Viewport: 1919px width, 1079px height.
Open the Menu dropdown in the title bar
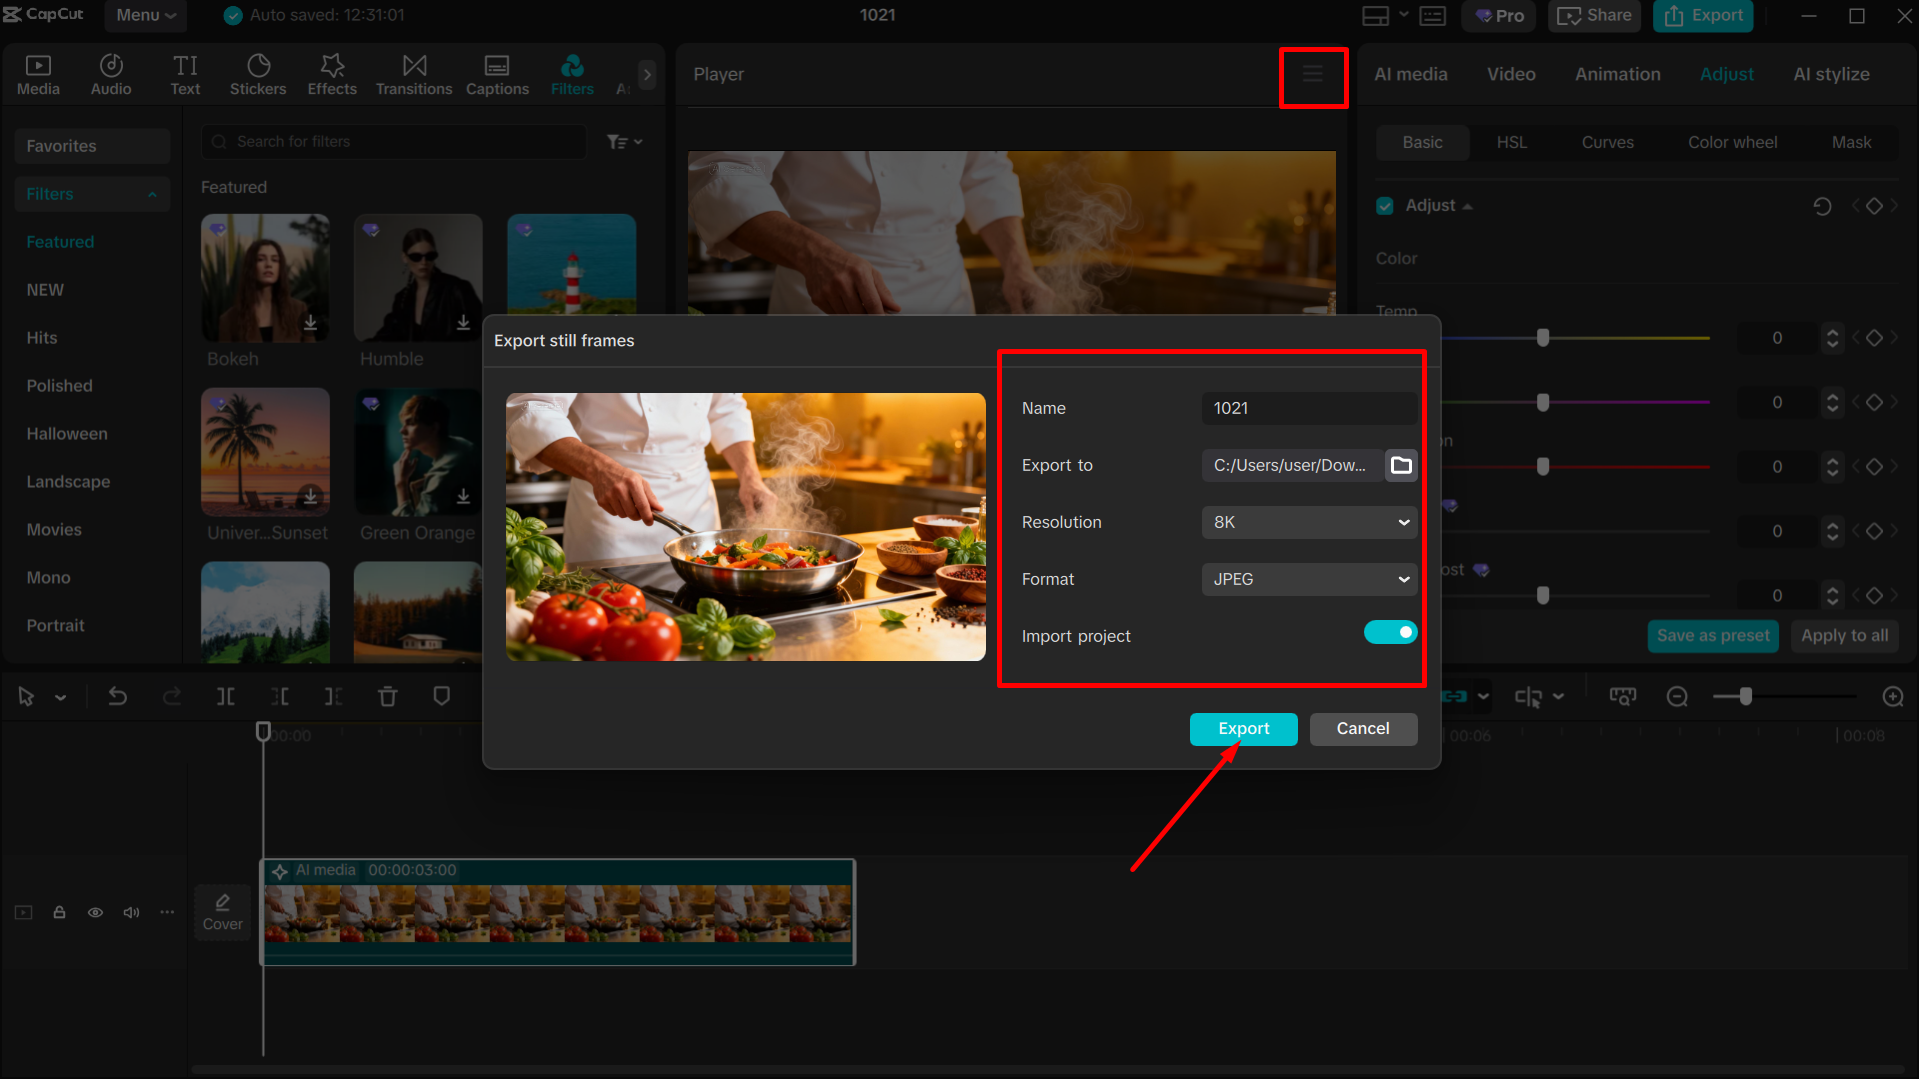click(x=145, y=15)
